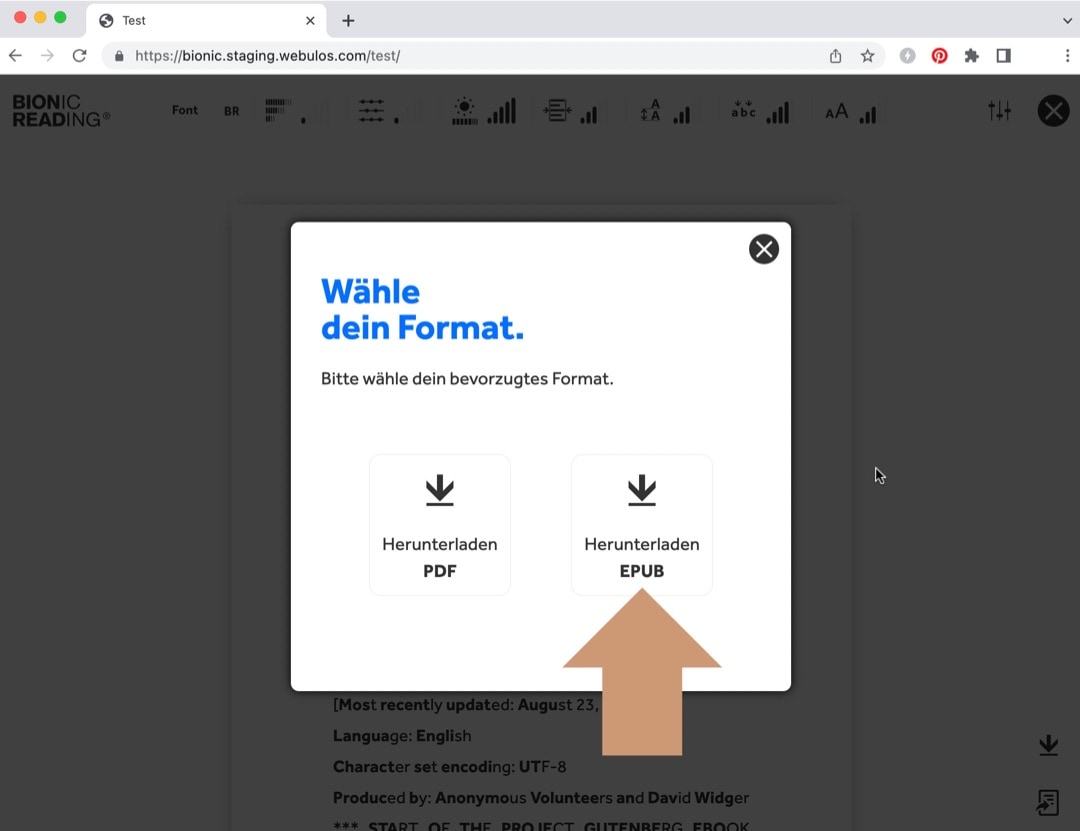Image resolution: width=1080 pixels, height=831 pixels.
Task: Close the format selection dialog
Action: (x=763, y=249)
